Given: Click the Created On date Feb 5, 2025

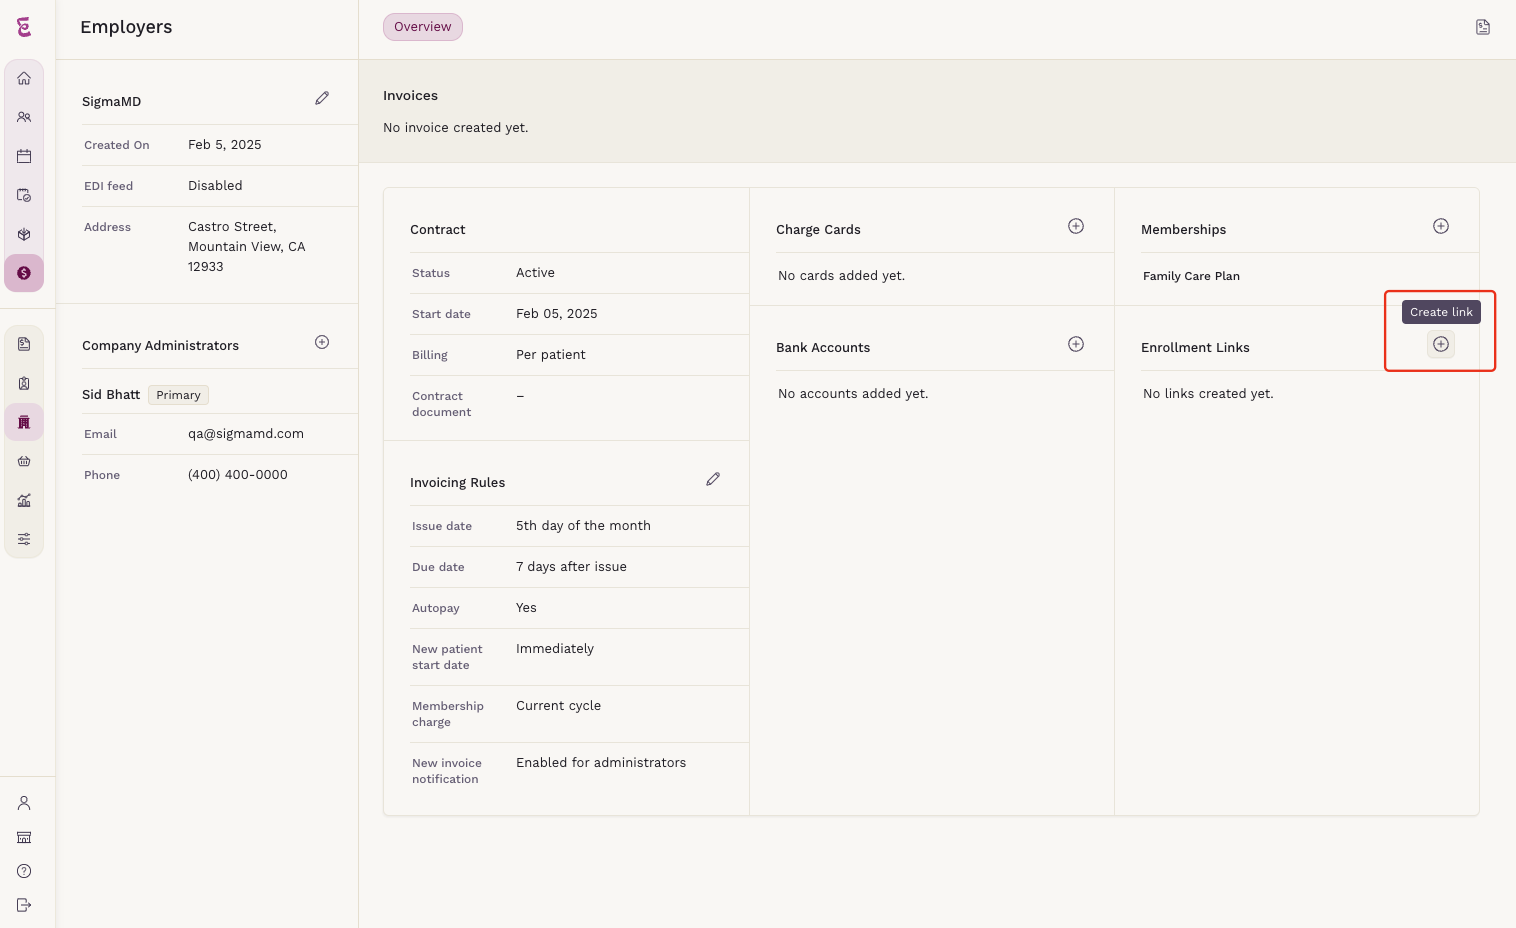Looking at the screenshot, I should click(225, 145).
